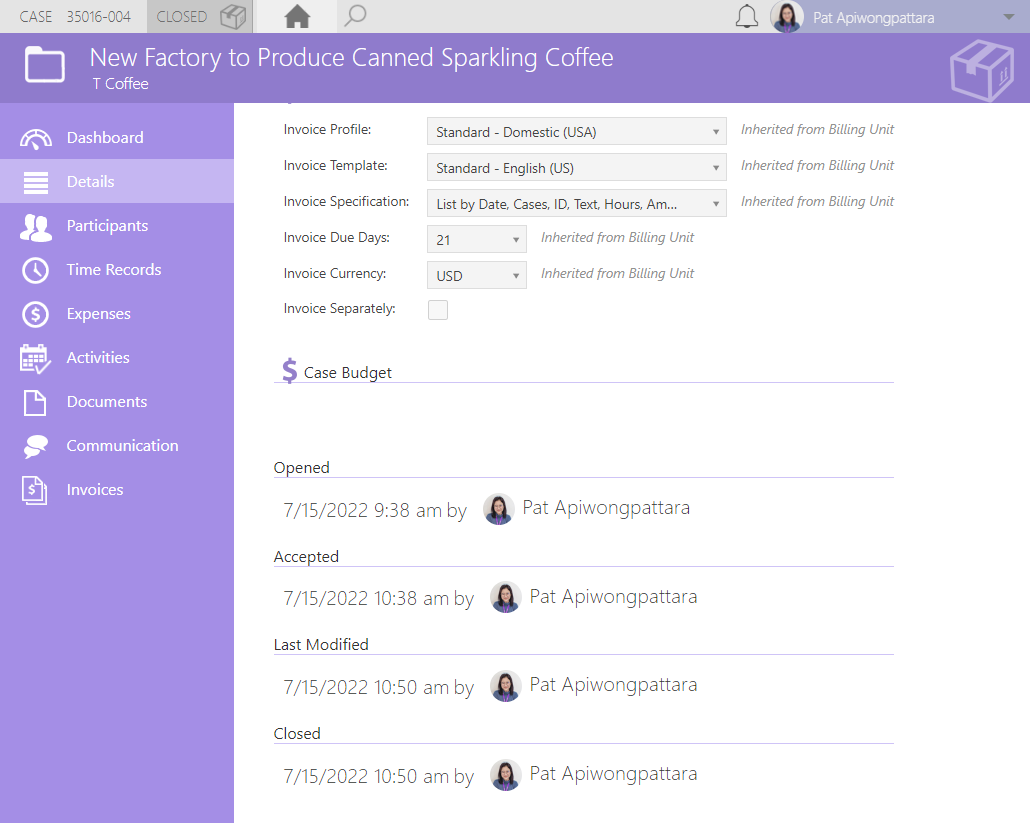Click the user avatar in top bar
The height and width of the screenshot is (823, 1030).
(x=787, y=16)
